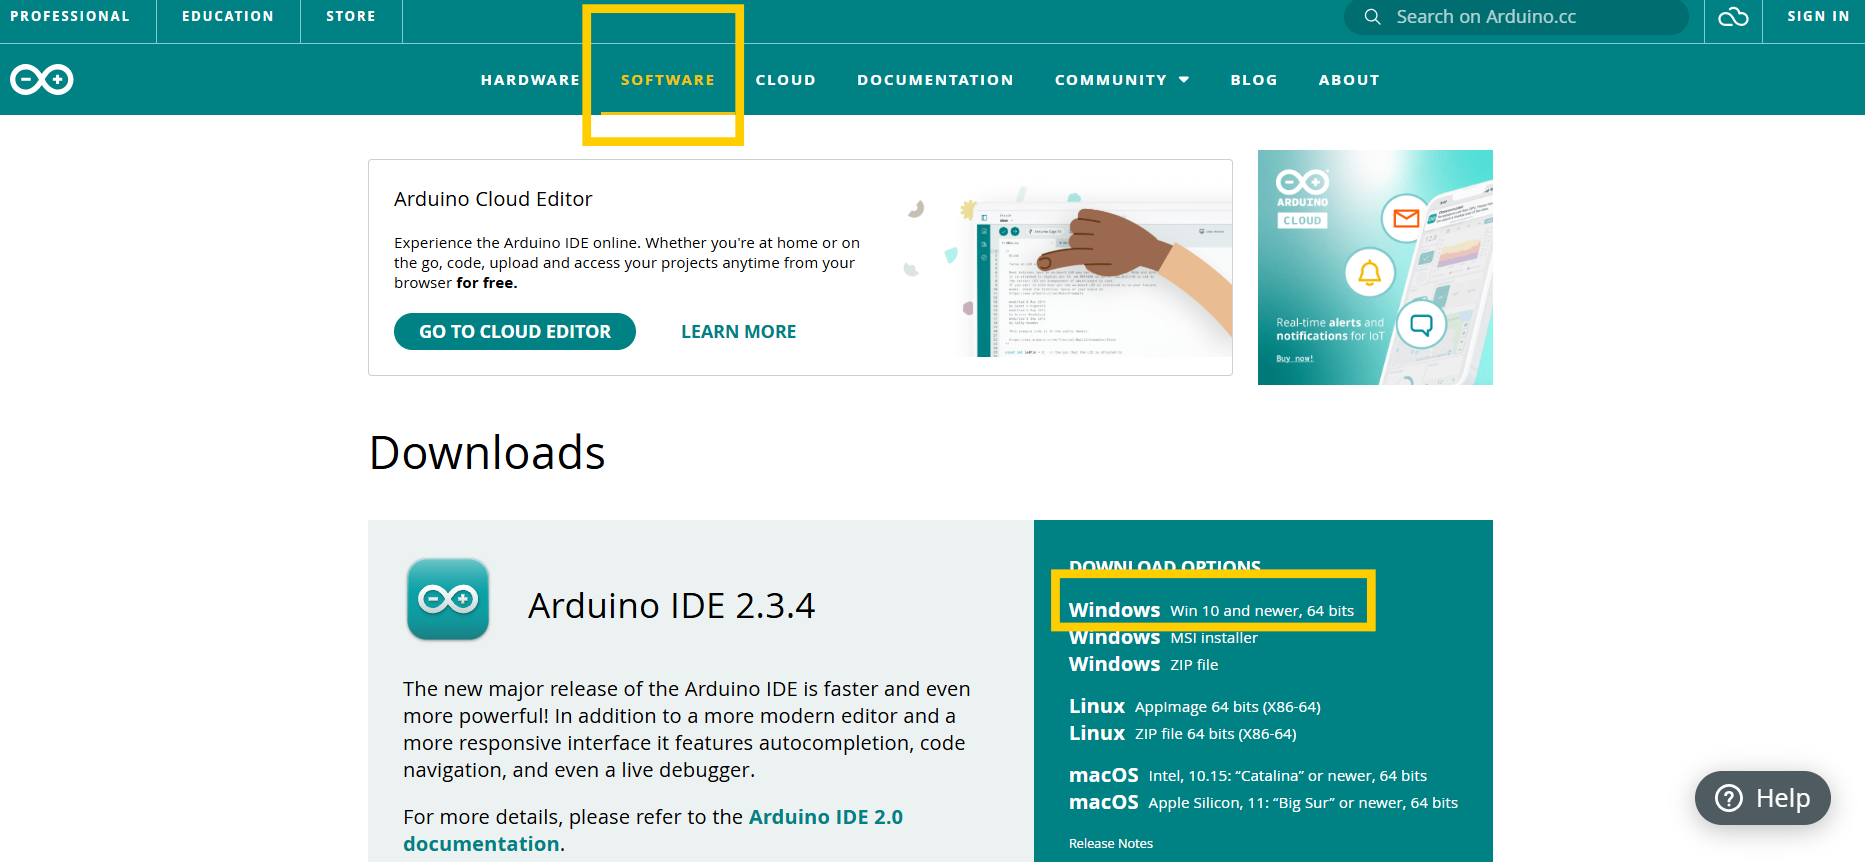Open Arduino IDE 2.0 documentation link
1865x862 pixels.
[x=653, y=830]
